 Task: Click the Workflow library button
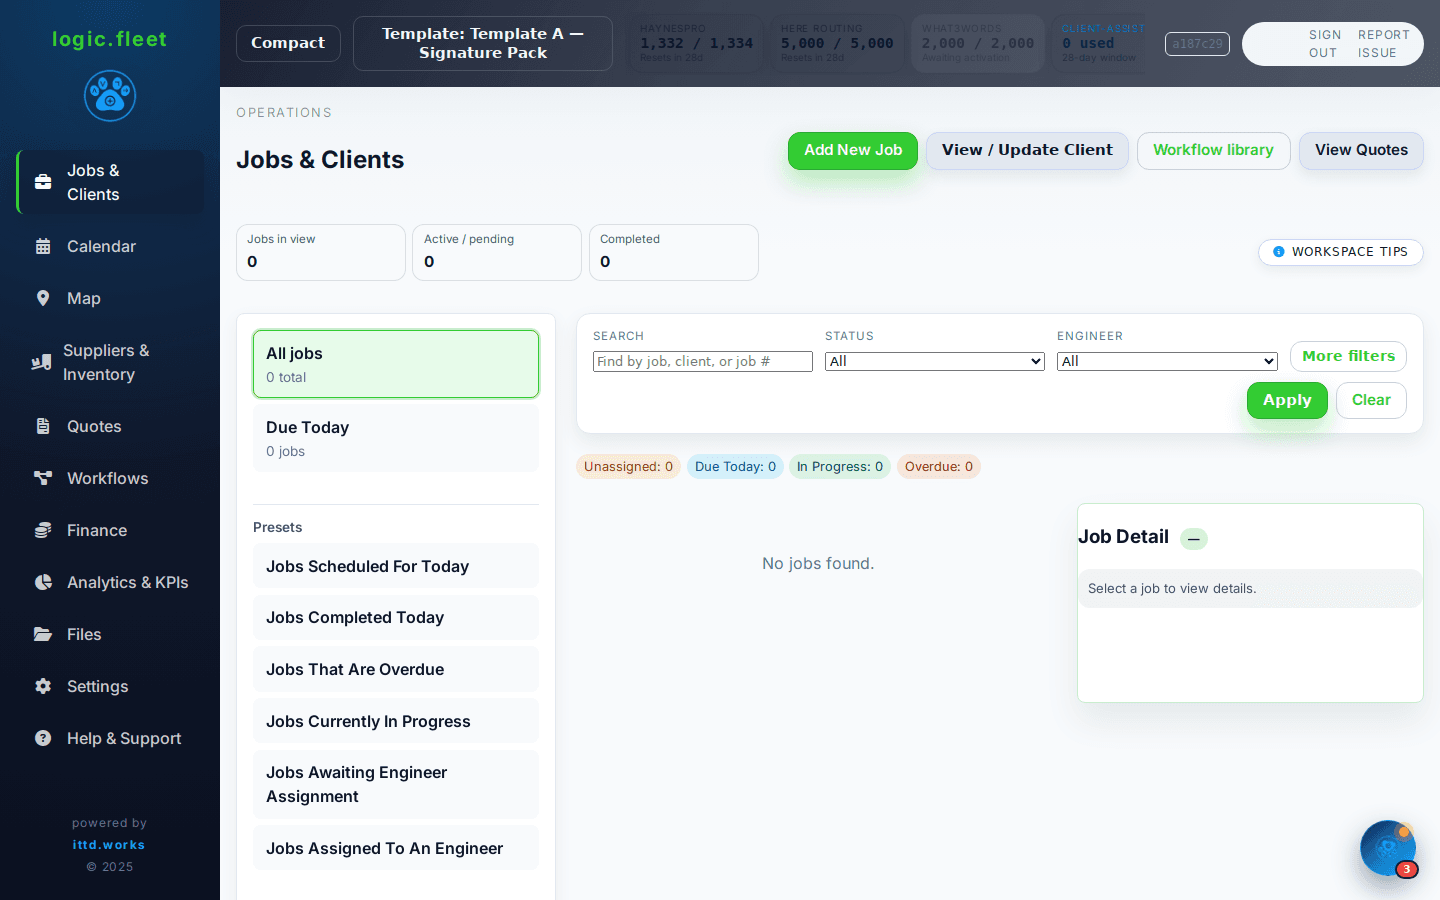[1213, 150]
